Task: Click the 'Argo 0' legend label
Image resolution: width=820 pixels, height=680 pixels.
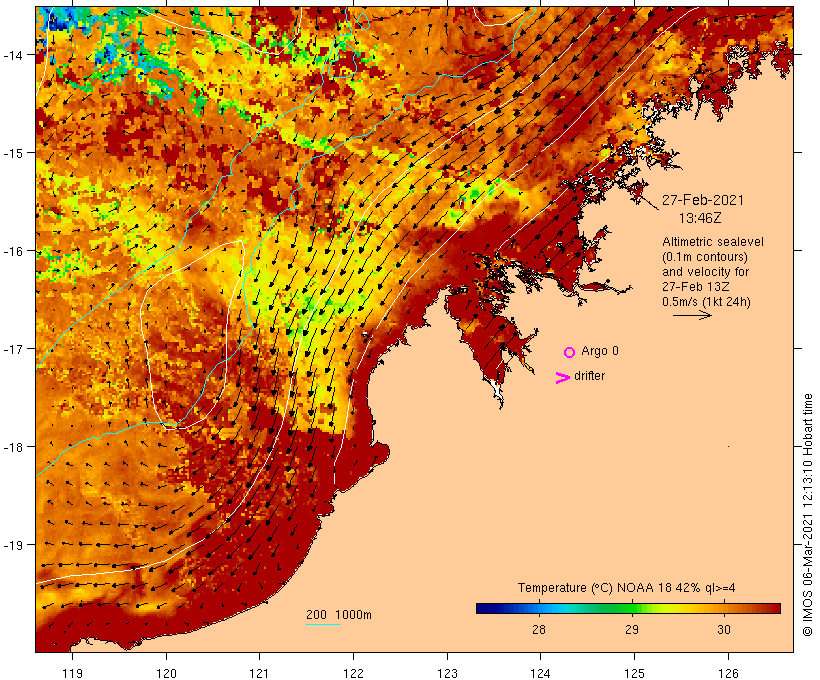Action: 600,351
